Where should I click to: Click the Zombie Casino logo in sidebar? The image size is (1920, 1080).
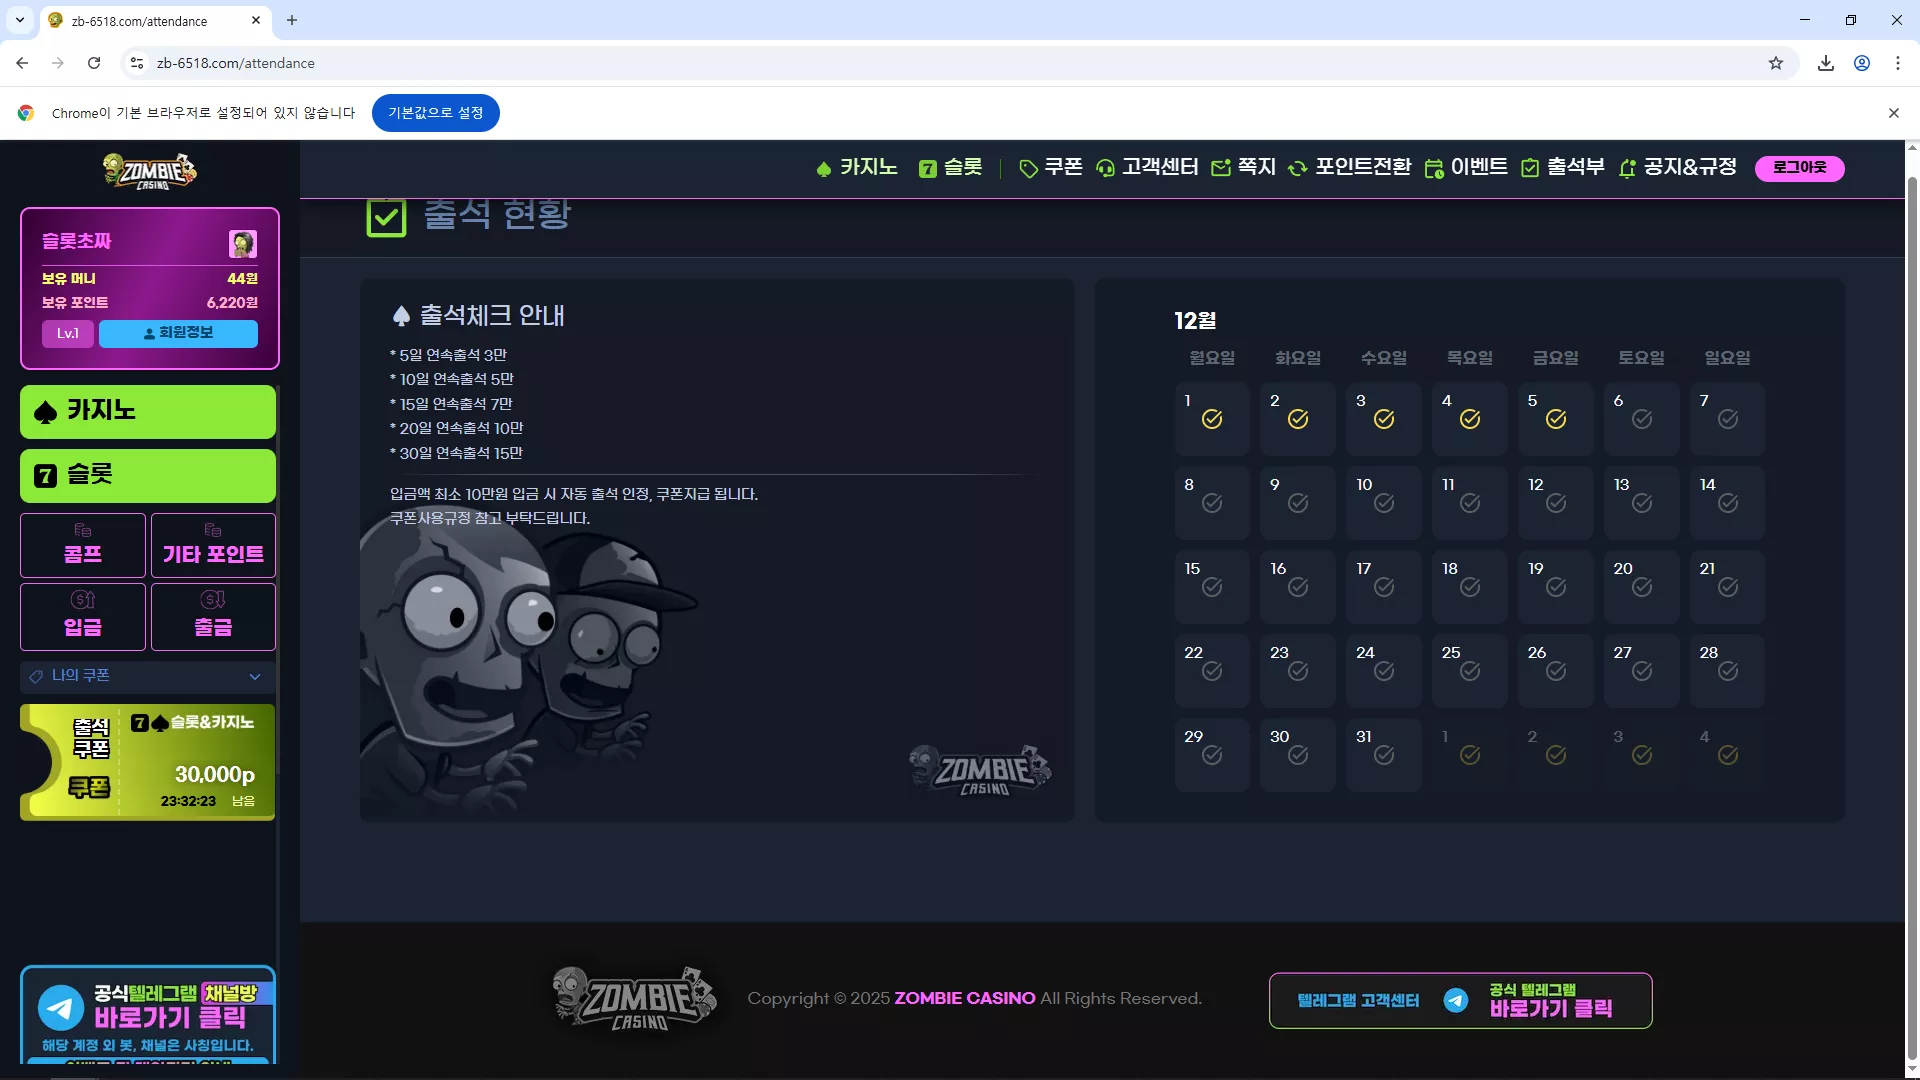point(150,171)
